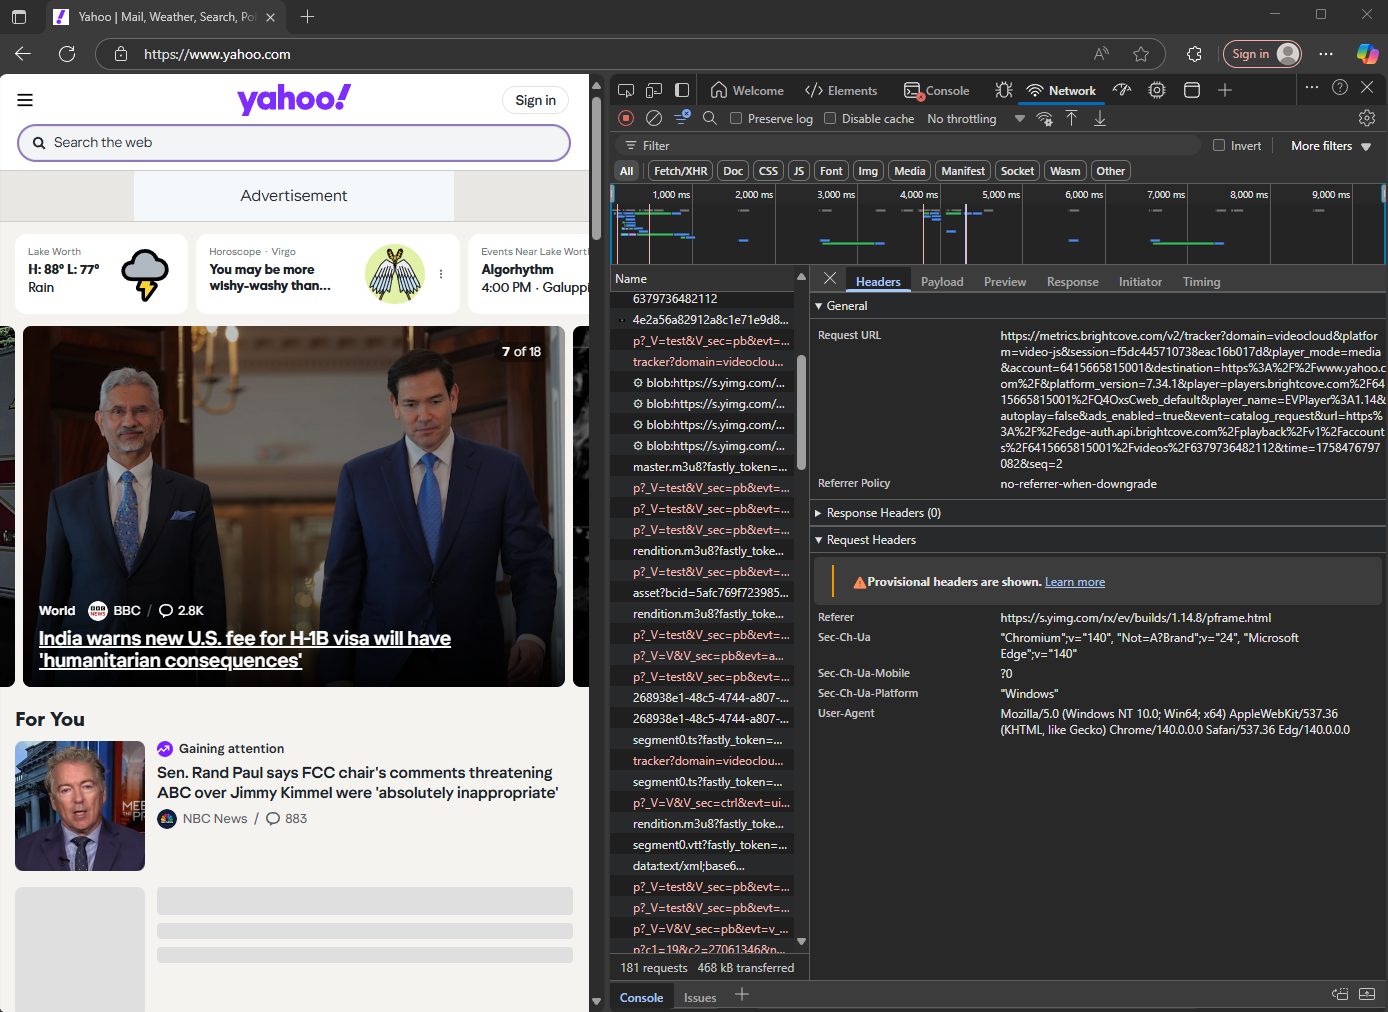
Task: Toggle device emulation mode
Action: point(654,89)
